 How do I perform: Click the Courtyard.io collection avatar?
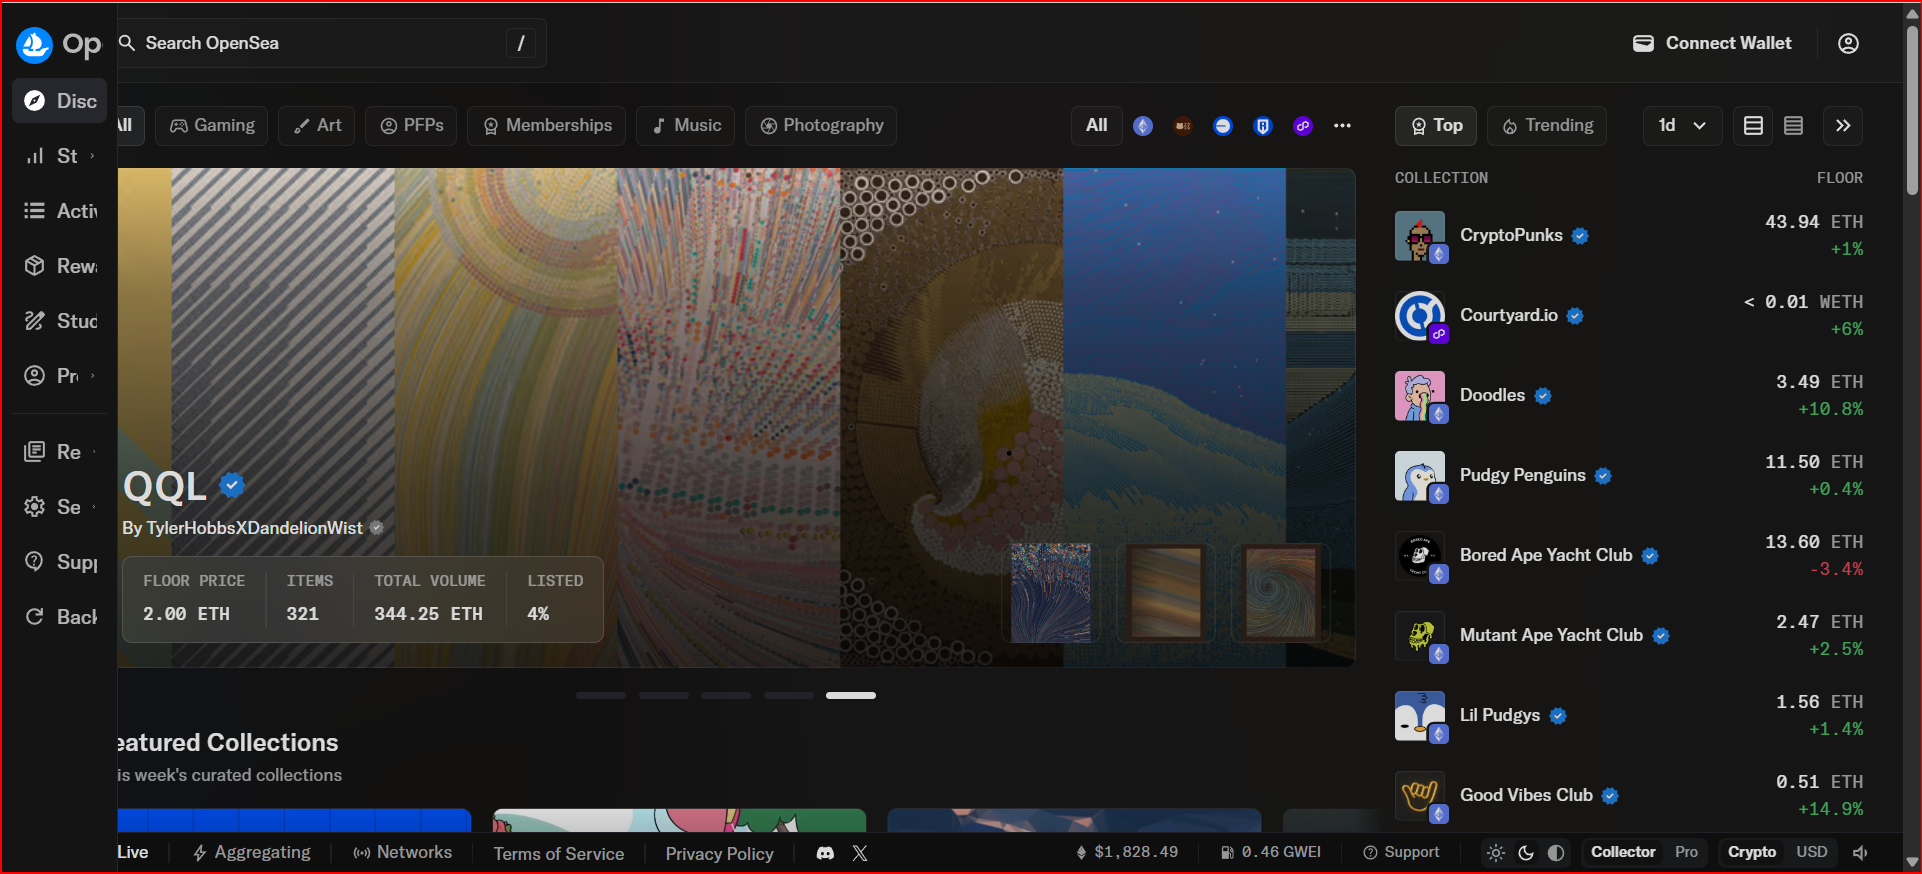click(x=1420, y=316)
